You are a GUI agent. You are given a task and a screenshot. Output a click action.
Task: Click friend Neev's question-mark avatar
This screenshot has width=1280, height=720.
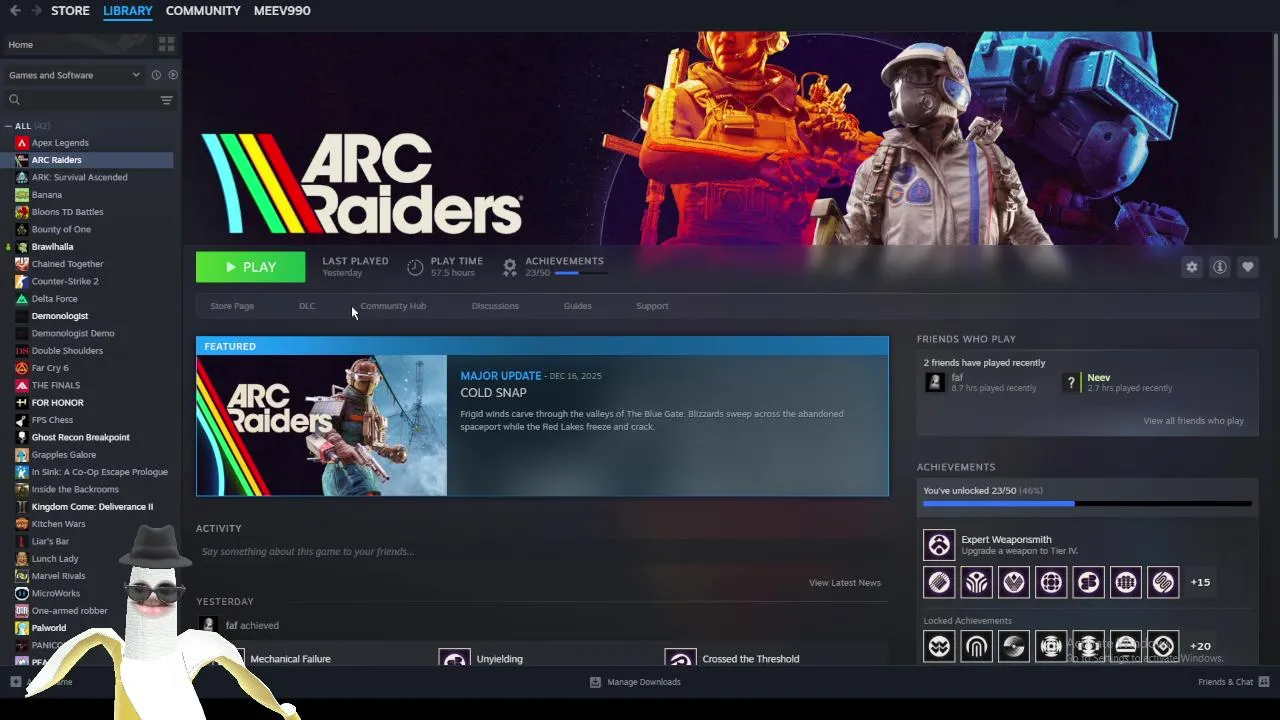1071,382
